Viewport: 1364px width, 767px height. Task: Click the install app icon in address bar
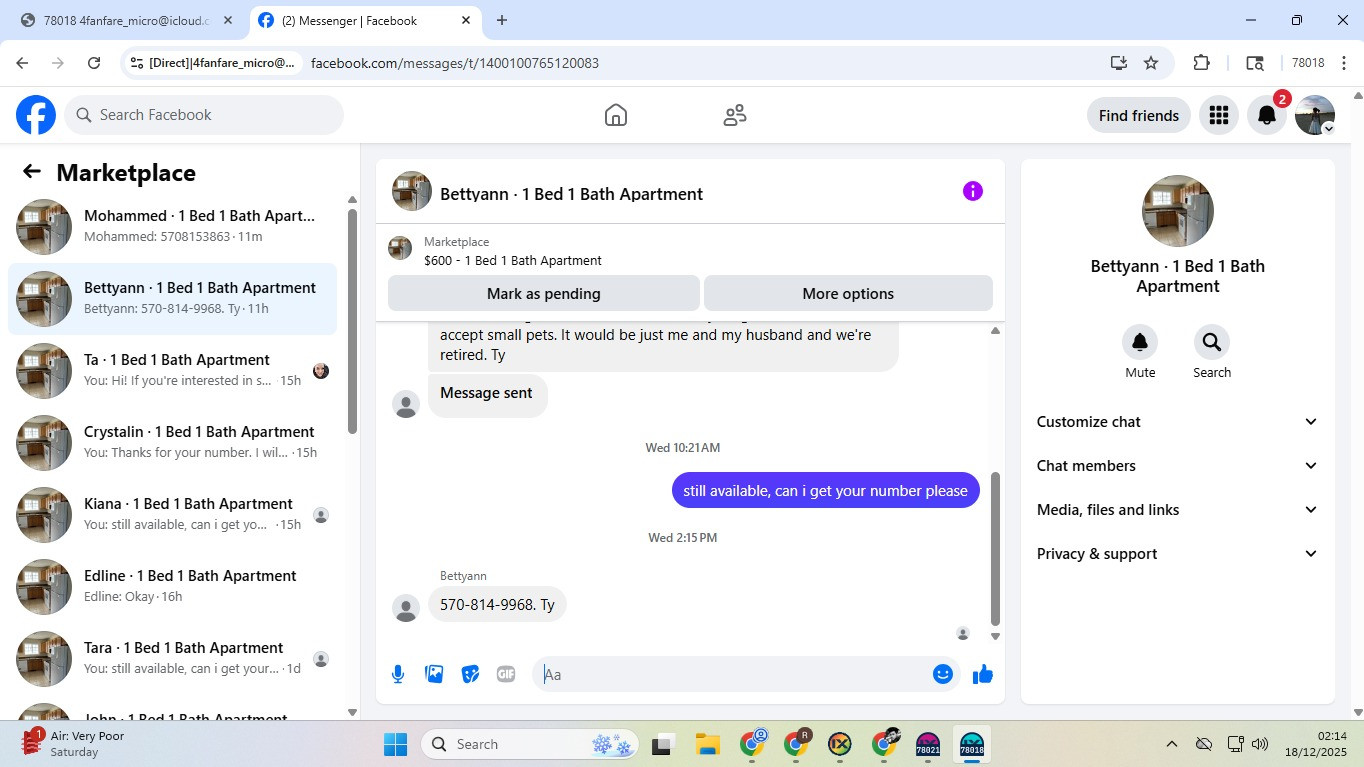click(x=1119, y=63)
